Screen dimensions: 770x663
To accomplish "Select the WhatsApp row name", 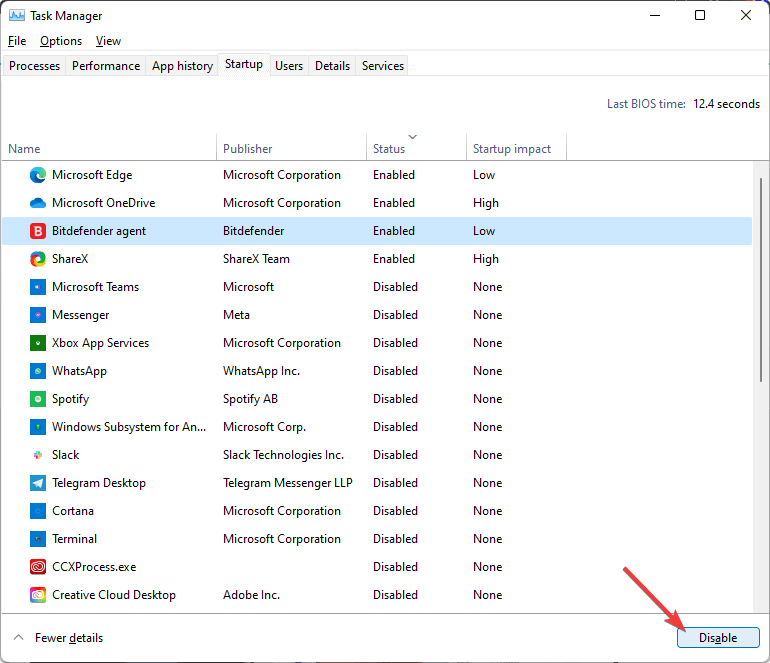I will click(80, 371).
